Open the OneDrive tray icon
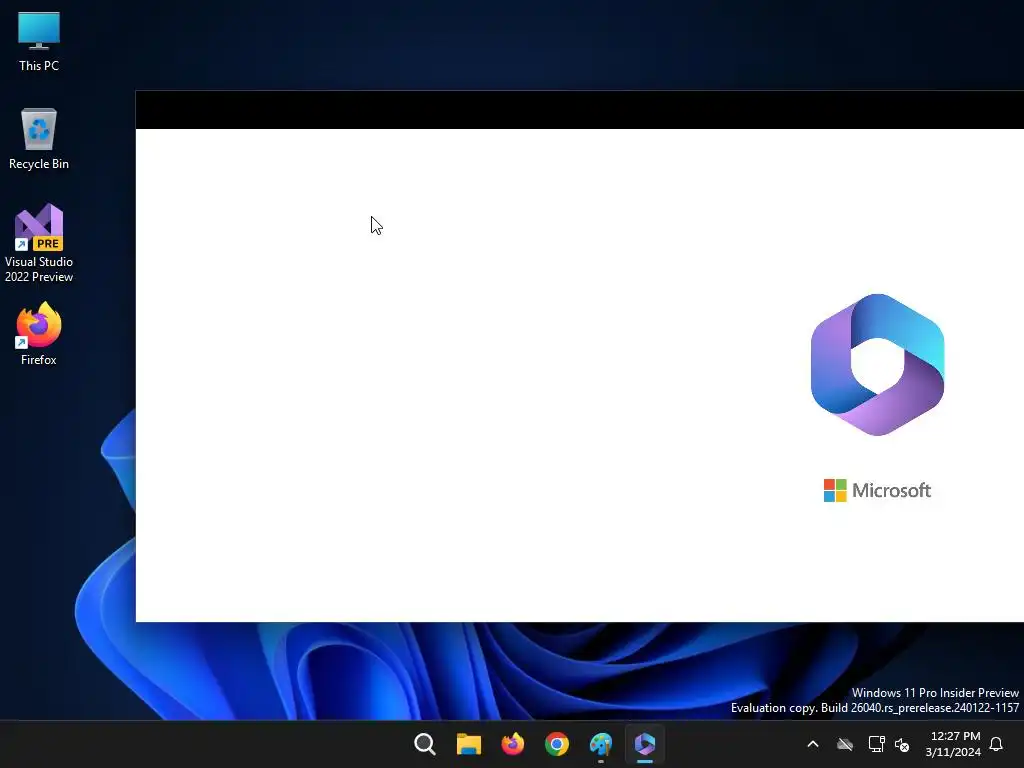Image resolution: width=1024 pixels, height=768 pixels. pyautogui.click(x=845, y=744)
